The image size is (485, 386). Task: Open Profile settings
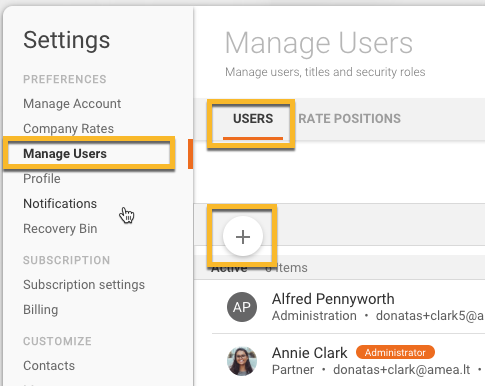[42, 179]
